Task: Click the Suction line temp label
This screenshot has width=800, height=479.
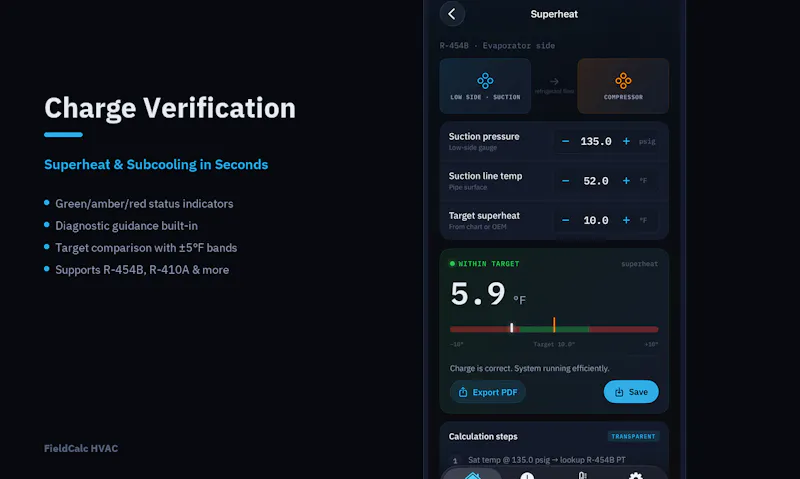Action: tap(485, 176)
